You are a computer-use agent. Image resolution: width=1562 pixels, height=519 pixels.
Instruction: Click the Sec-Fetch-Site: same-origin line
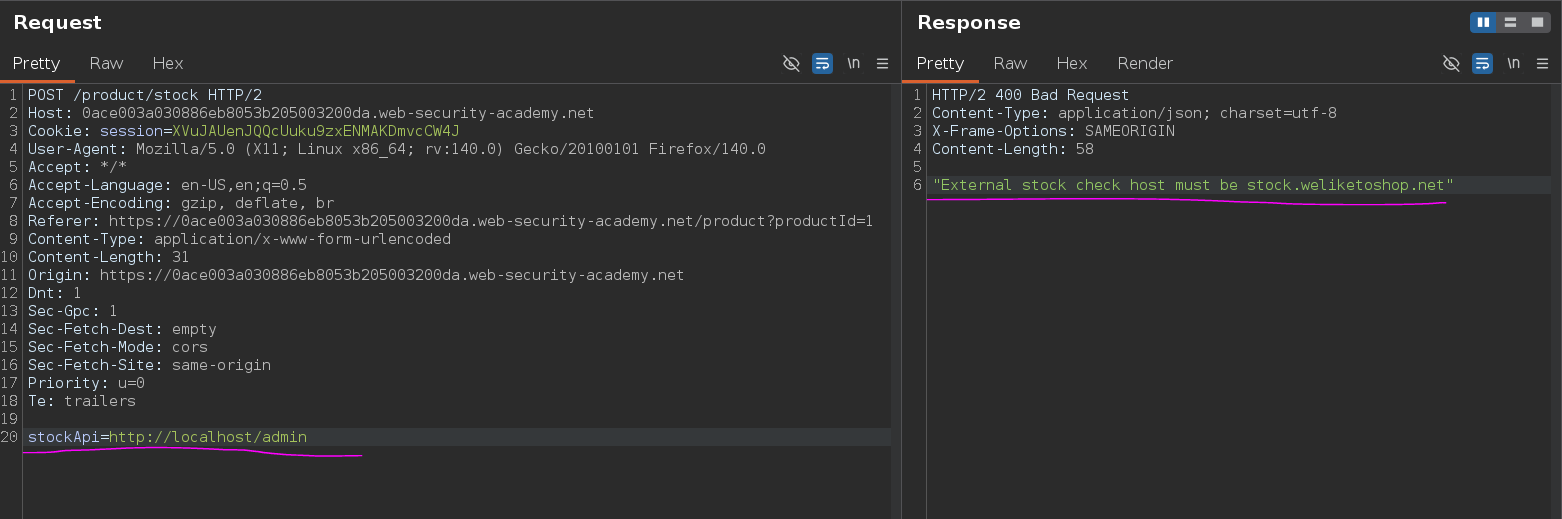pyautogui.click(x=149, y=365)
